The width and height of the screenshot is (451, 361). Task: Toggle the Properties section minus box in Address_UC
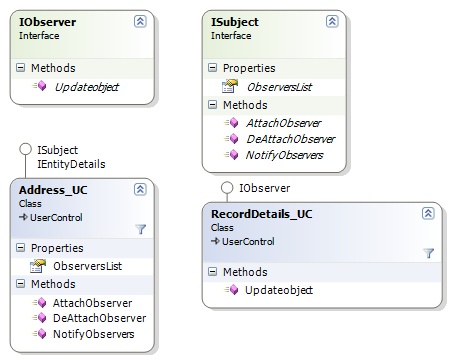pos(20,248)
